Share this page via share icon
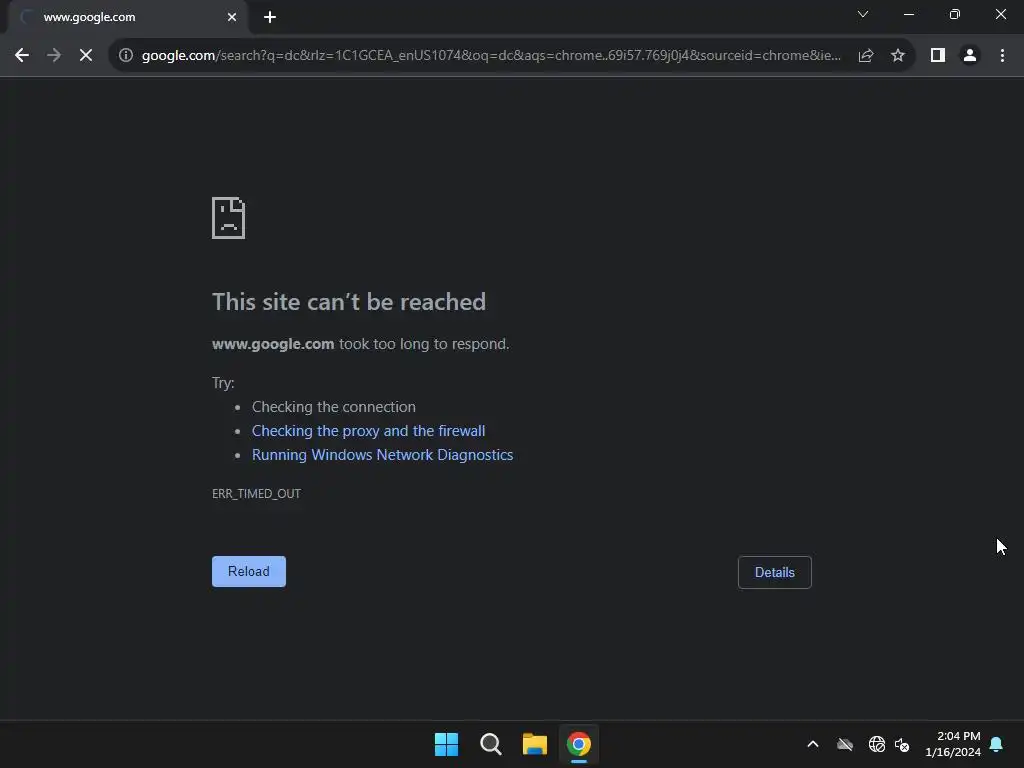The height and width of the screenshot is (768, 1024). coord(866,56)
